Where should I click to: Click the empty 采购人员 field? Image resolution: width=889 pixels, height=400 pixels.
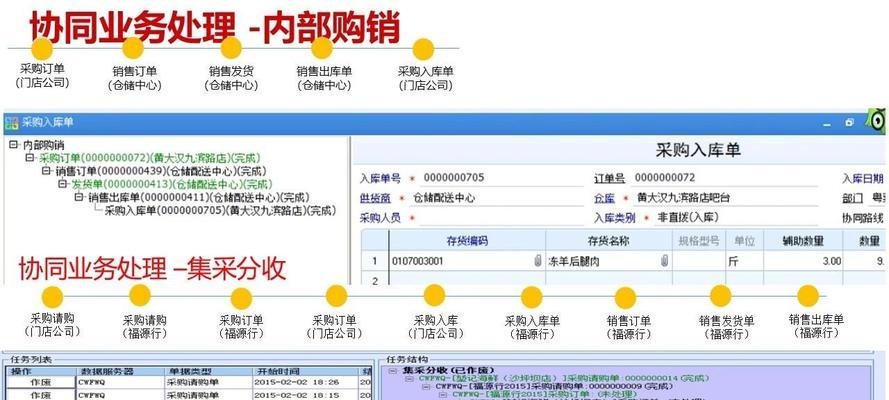click(x=502, y=218)
